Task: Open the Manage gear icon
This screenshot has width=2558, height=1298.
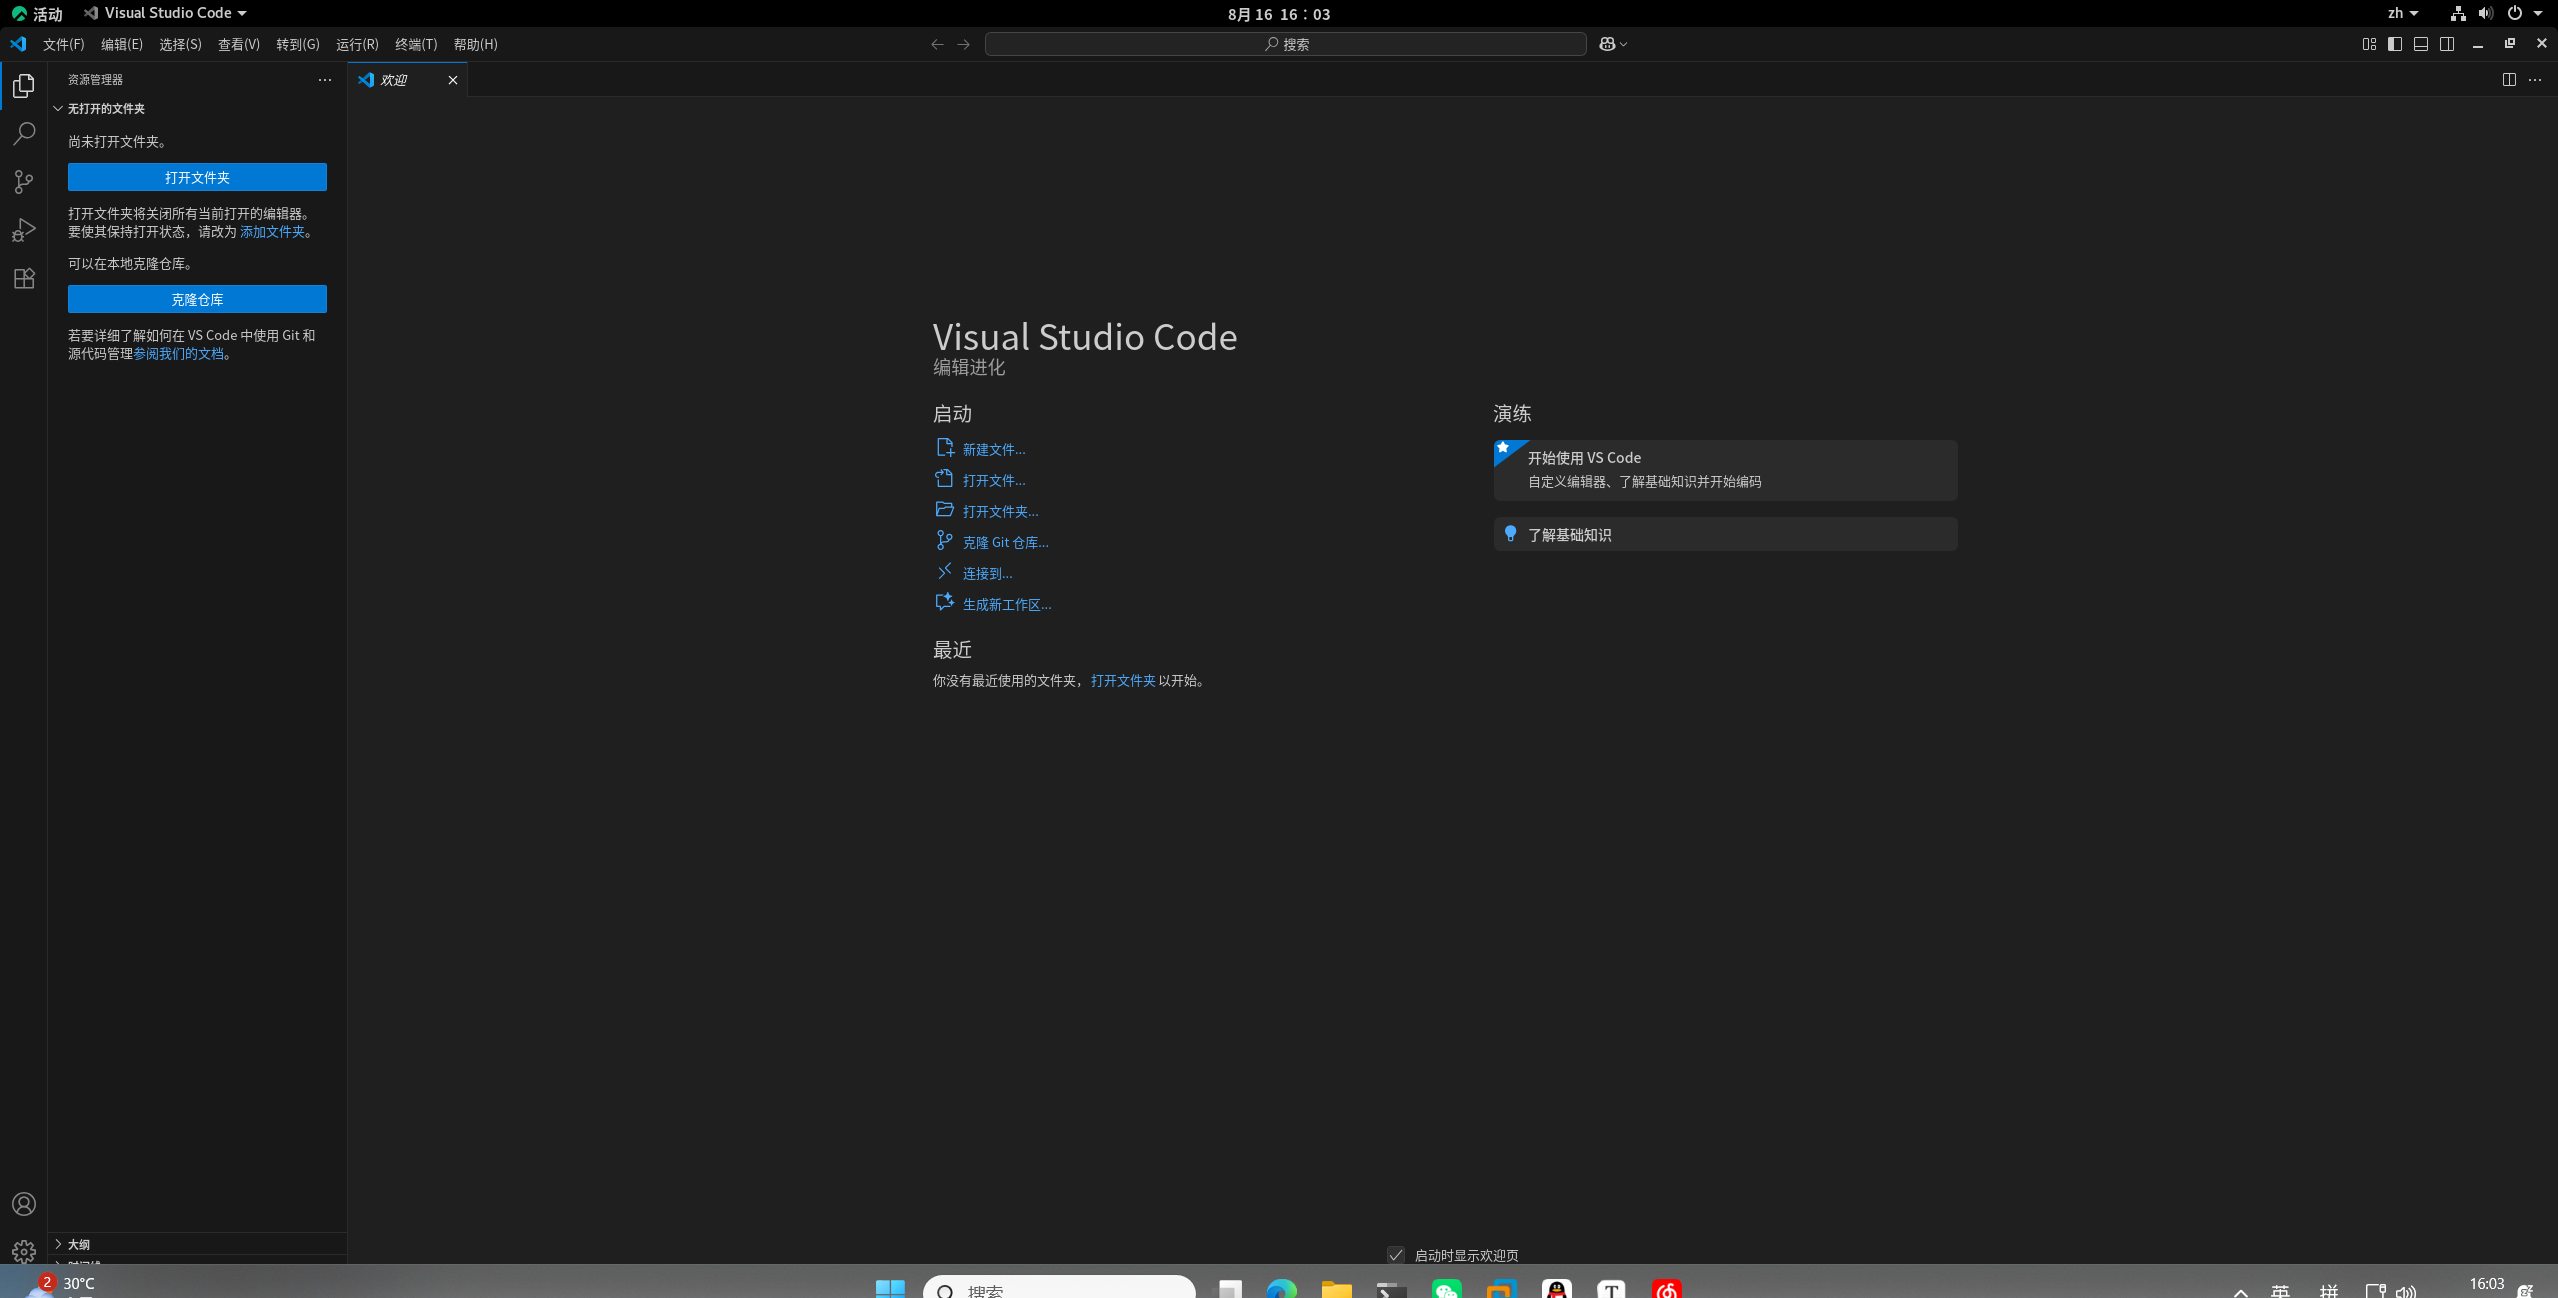Action: coord(24,1251)
